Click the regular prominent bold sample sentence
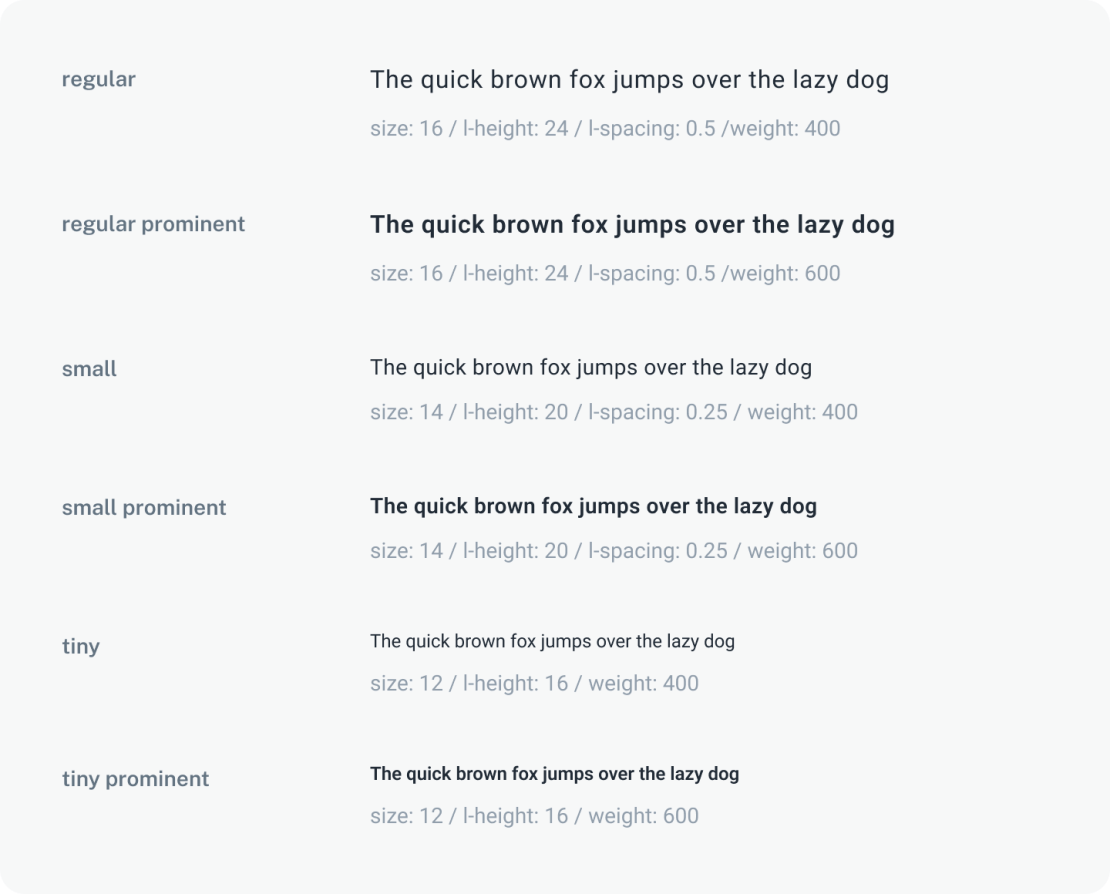This screenshot has height=894, width=1110. 632,225
